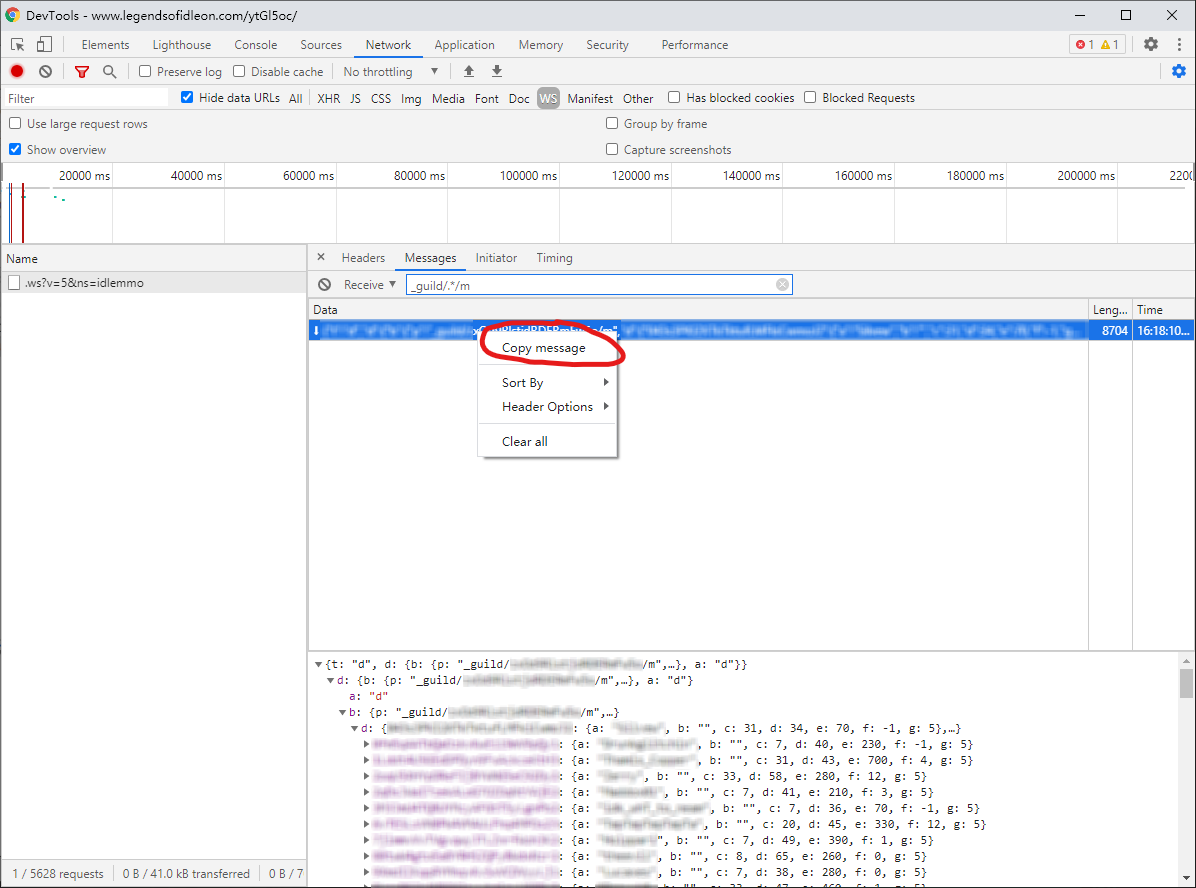This screenshot has height=888, width=1196.
Task: Collapse the b: {p: "_guild/ node
Action: coord(342,713)
